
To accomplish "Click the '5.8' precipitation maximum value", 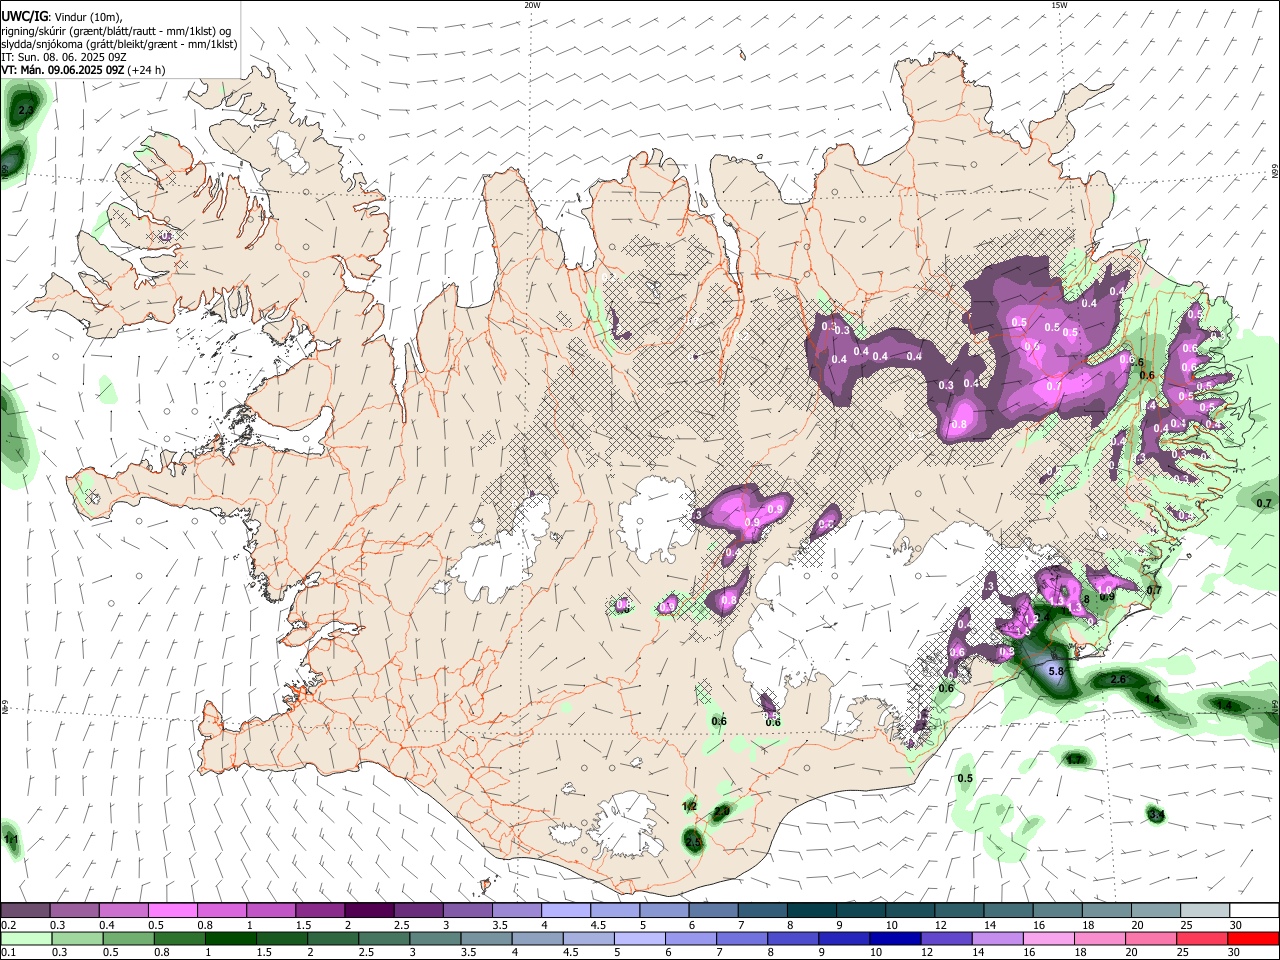I will click(x=1054, y=671).
